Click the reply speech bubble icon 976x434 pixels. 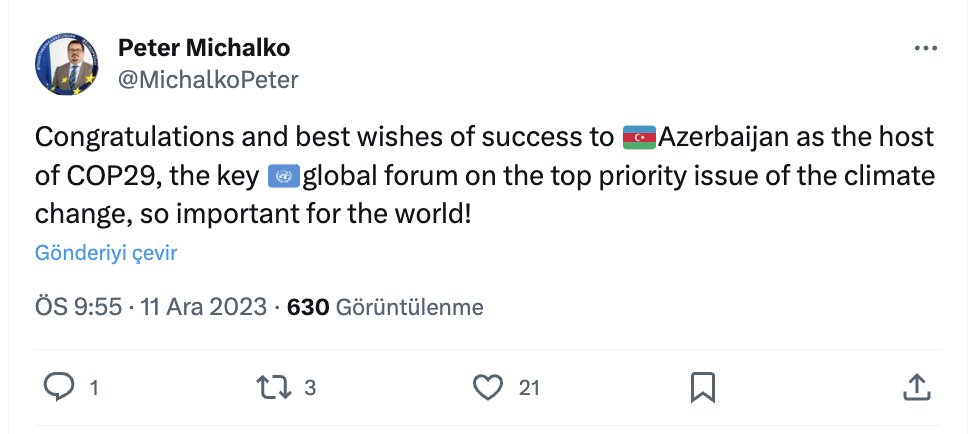59,388
